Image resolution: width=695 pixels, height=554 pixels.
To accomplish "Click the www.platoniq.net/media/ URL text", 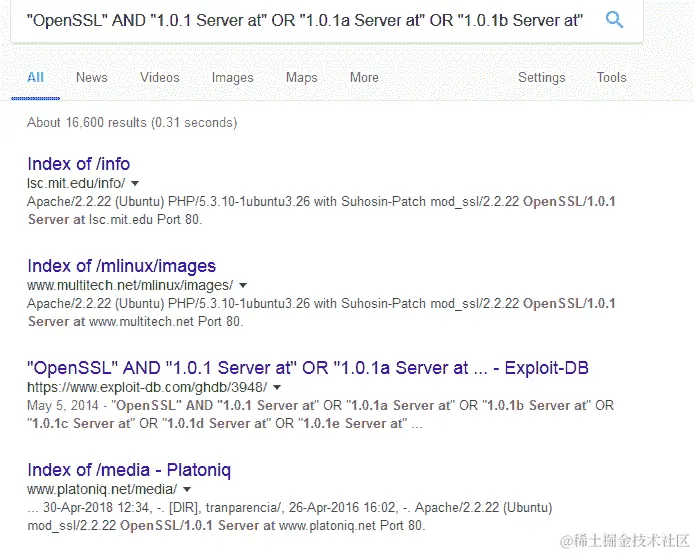I will click(102, 489).
